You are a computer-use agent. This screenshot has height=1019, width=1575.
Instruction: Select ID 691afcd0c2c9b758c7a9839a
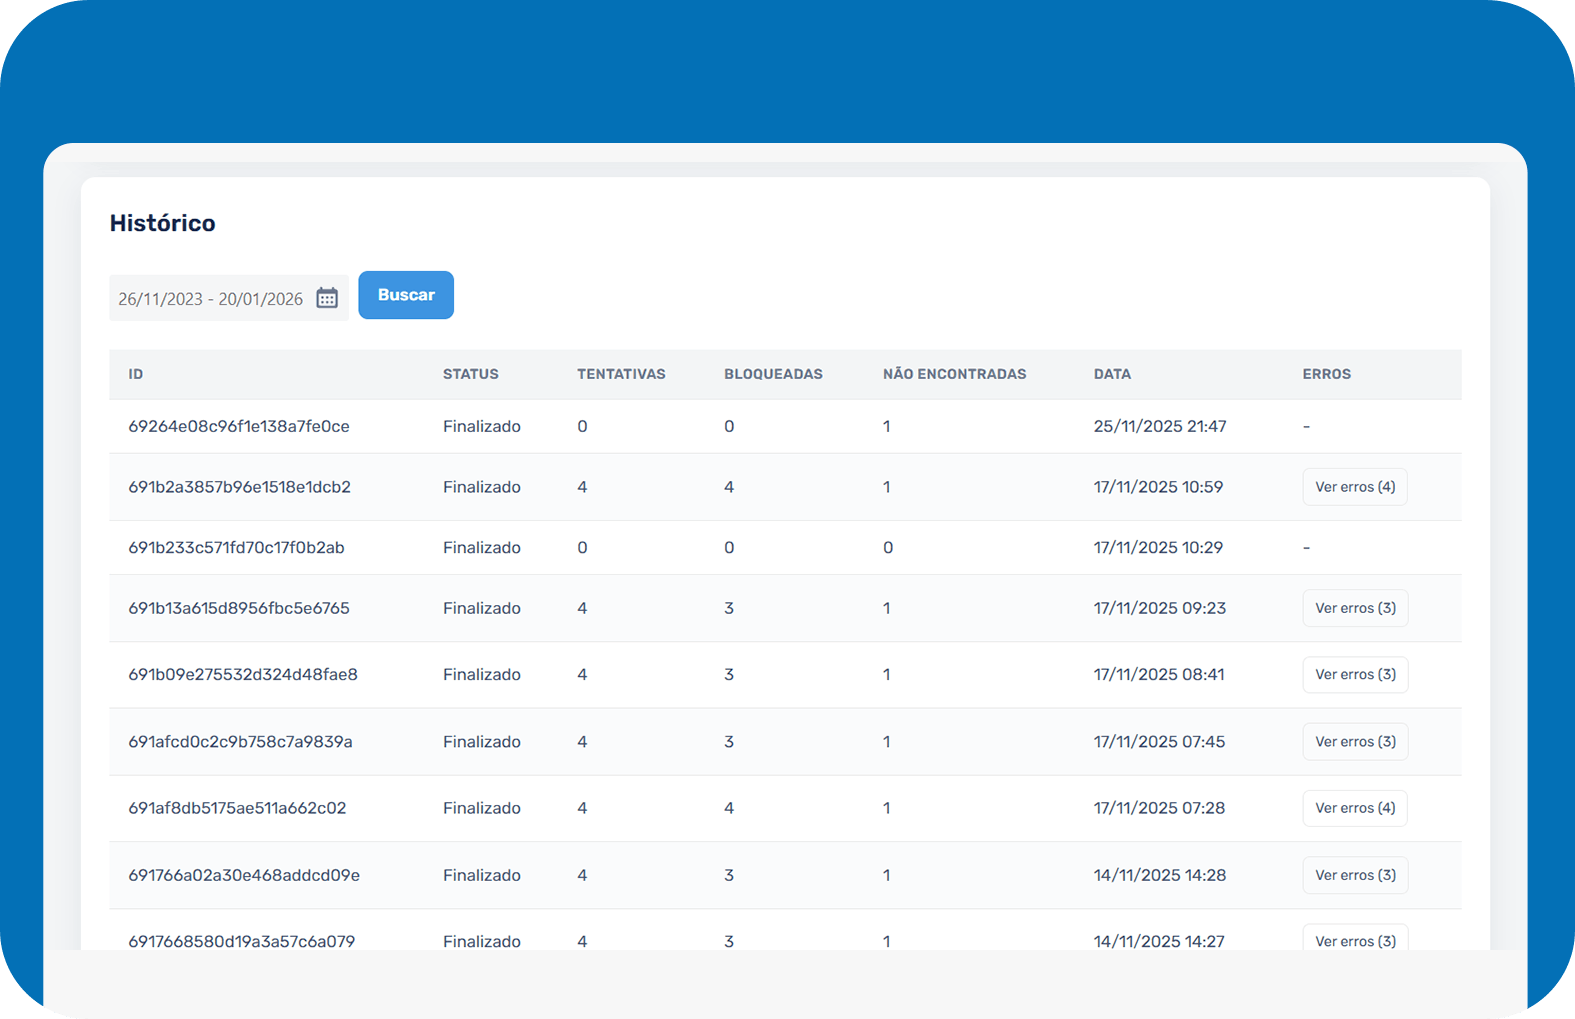[240, 742]
